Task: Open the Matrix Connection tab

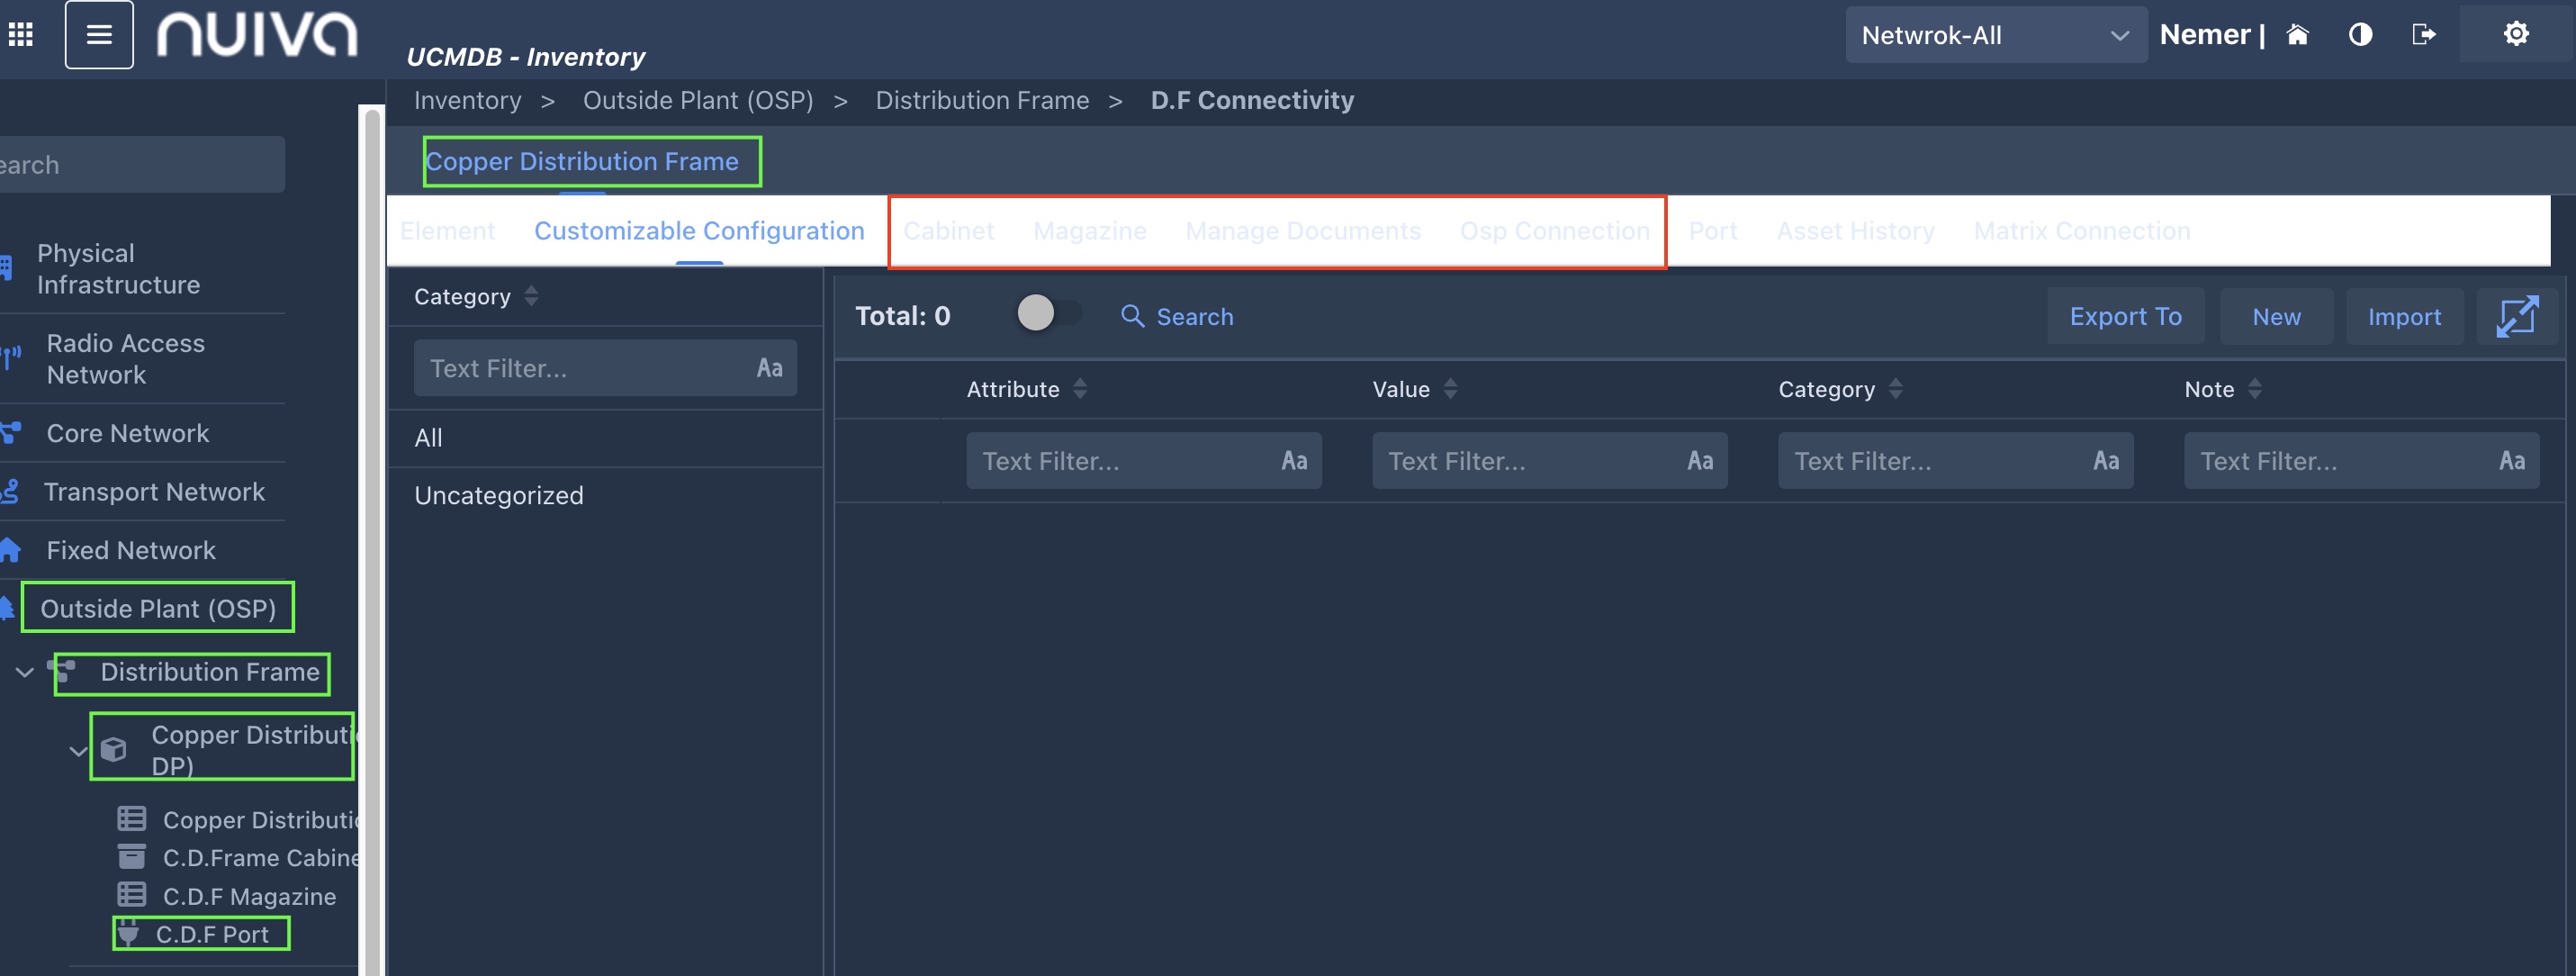Action: (x=2081, y=231)
